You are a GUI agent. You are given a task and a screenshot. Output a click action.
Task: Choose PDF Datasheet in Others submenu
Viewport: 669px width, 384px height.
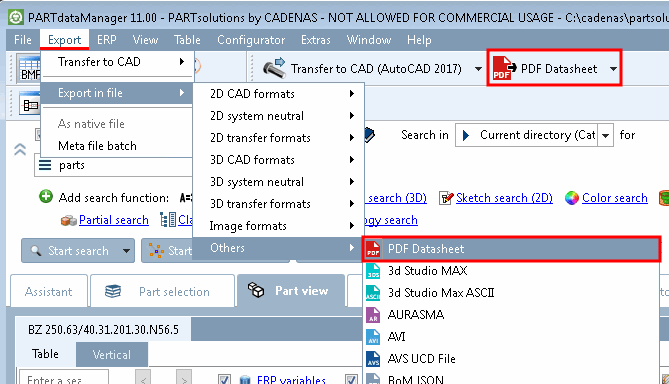pos(511,249)
